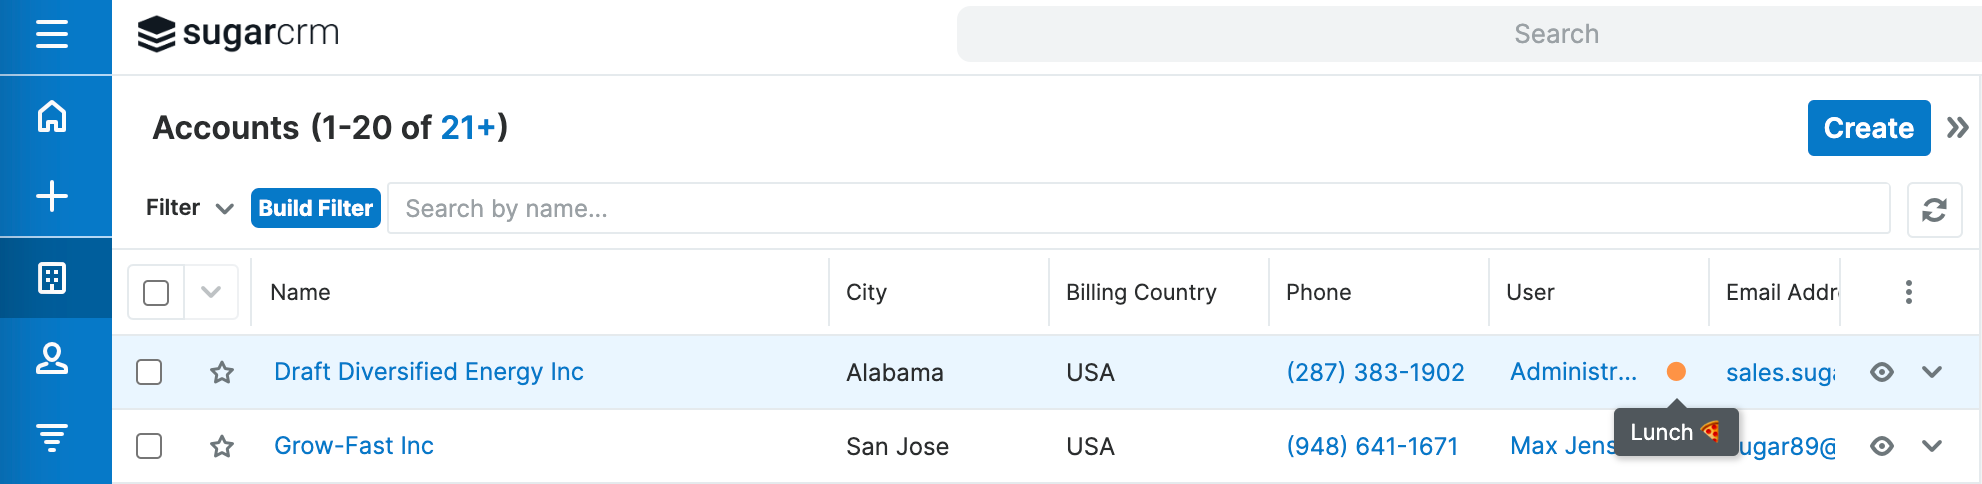This screenshot has width=1982, height=484.
Task: Open the pipeline filter sidebar icon
Action: click(x=52, y=437)
